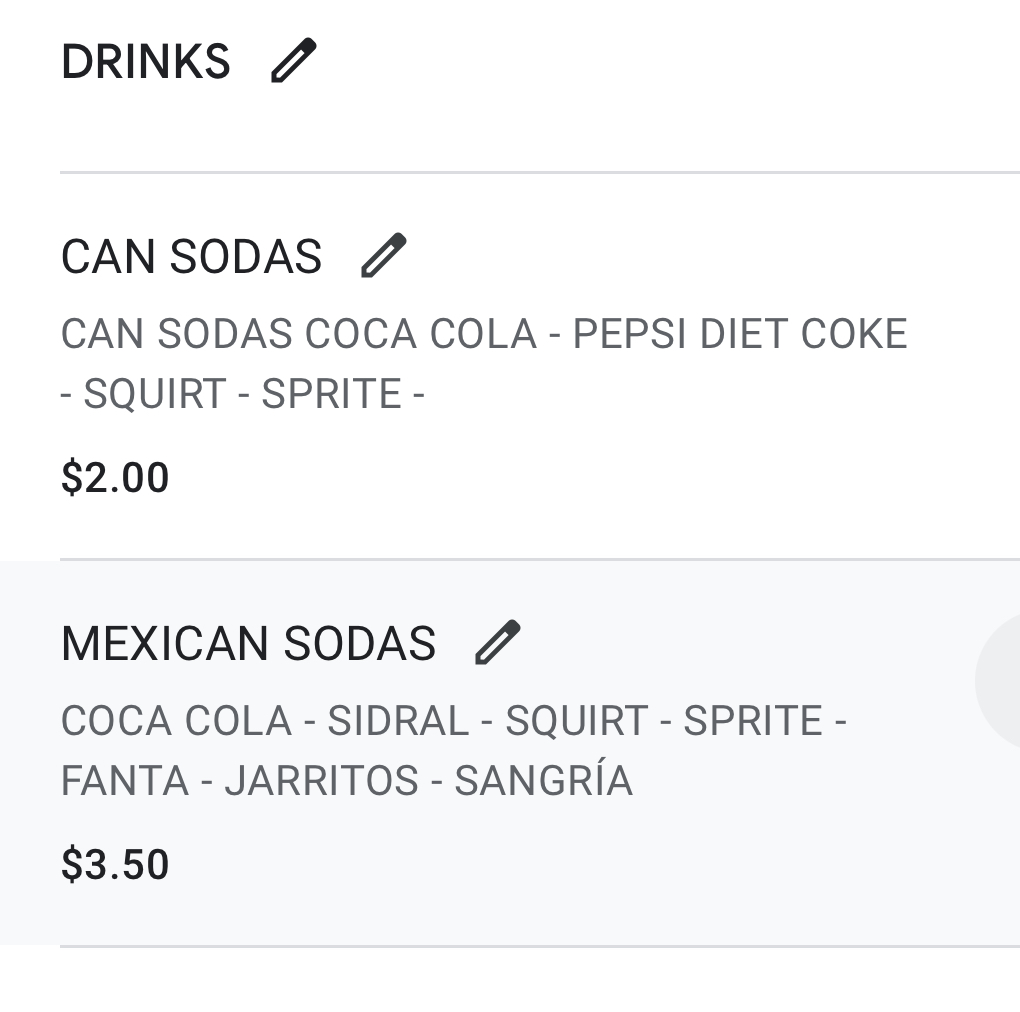The width and height of the screenshot is (1020, 1012).
Task: Click the $2.00 price under CAN SODAS
Action: (115, 478)
